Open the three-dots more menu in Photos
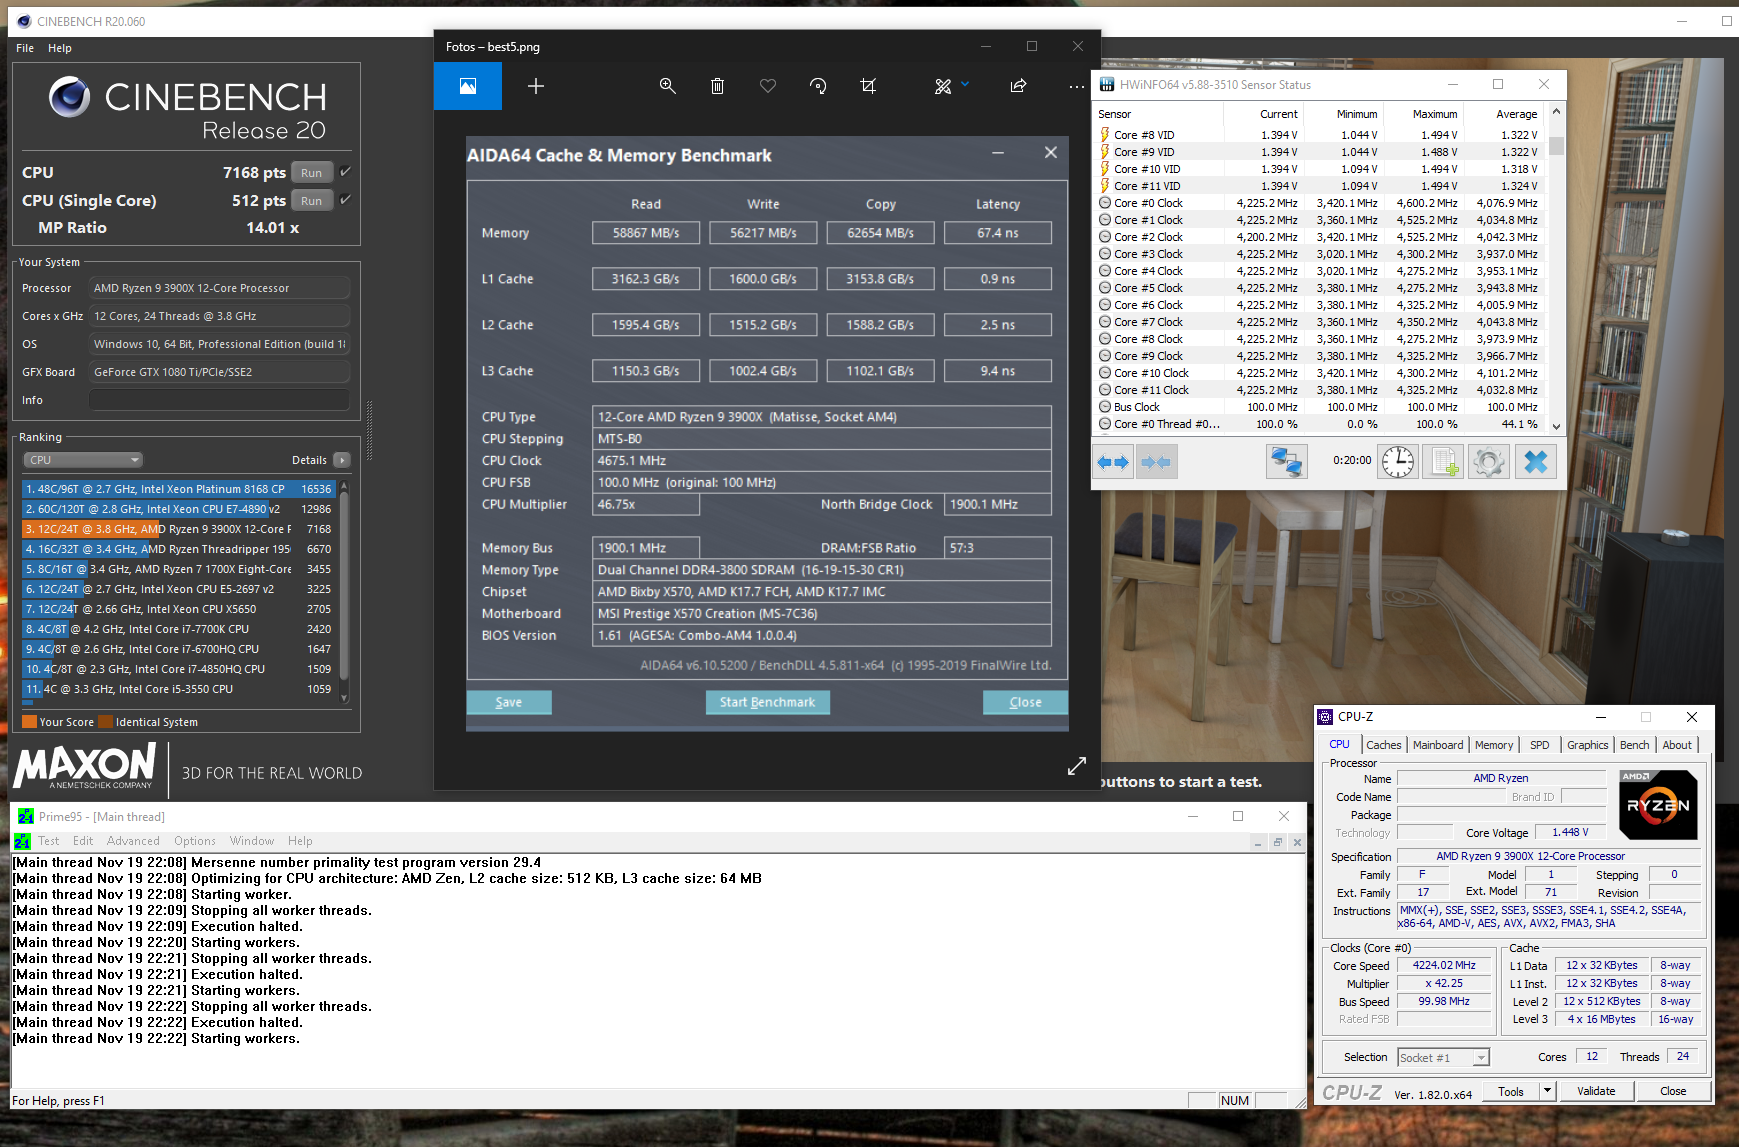The image size is (1739, 1147). [1077, 87]
